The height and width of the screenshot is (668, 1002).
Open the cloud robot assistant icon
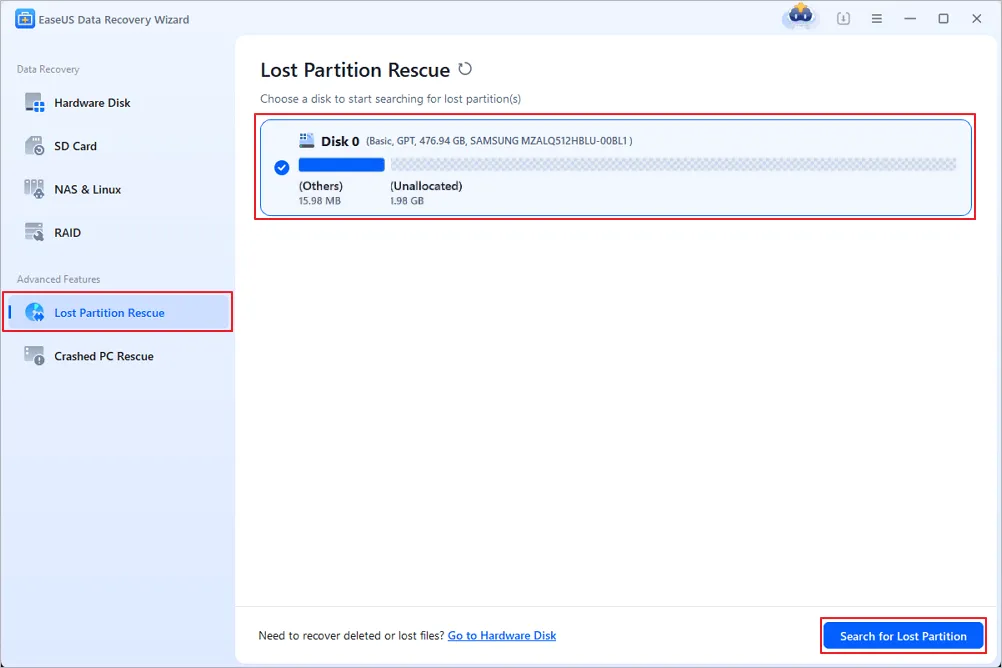(x=798, y=17)
